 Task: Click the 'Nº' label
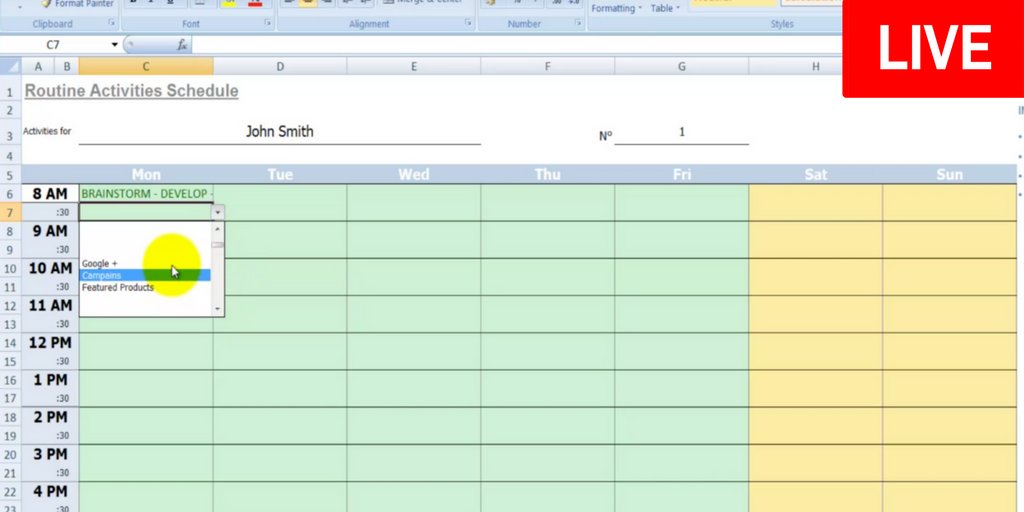pos(605,136)
